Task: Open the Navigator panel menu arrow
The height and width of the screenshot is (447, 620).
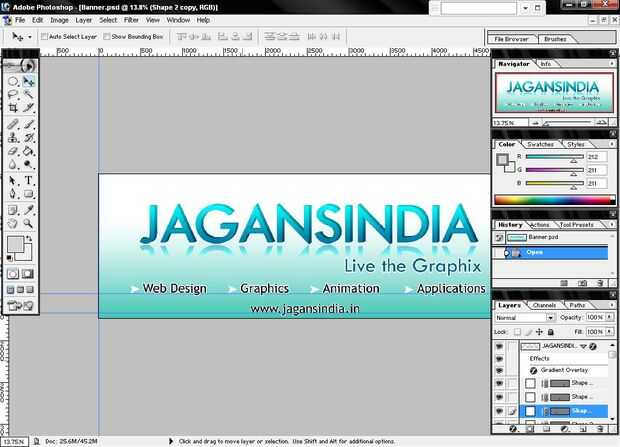Action: [x=612, y=63]
